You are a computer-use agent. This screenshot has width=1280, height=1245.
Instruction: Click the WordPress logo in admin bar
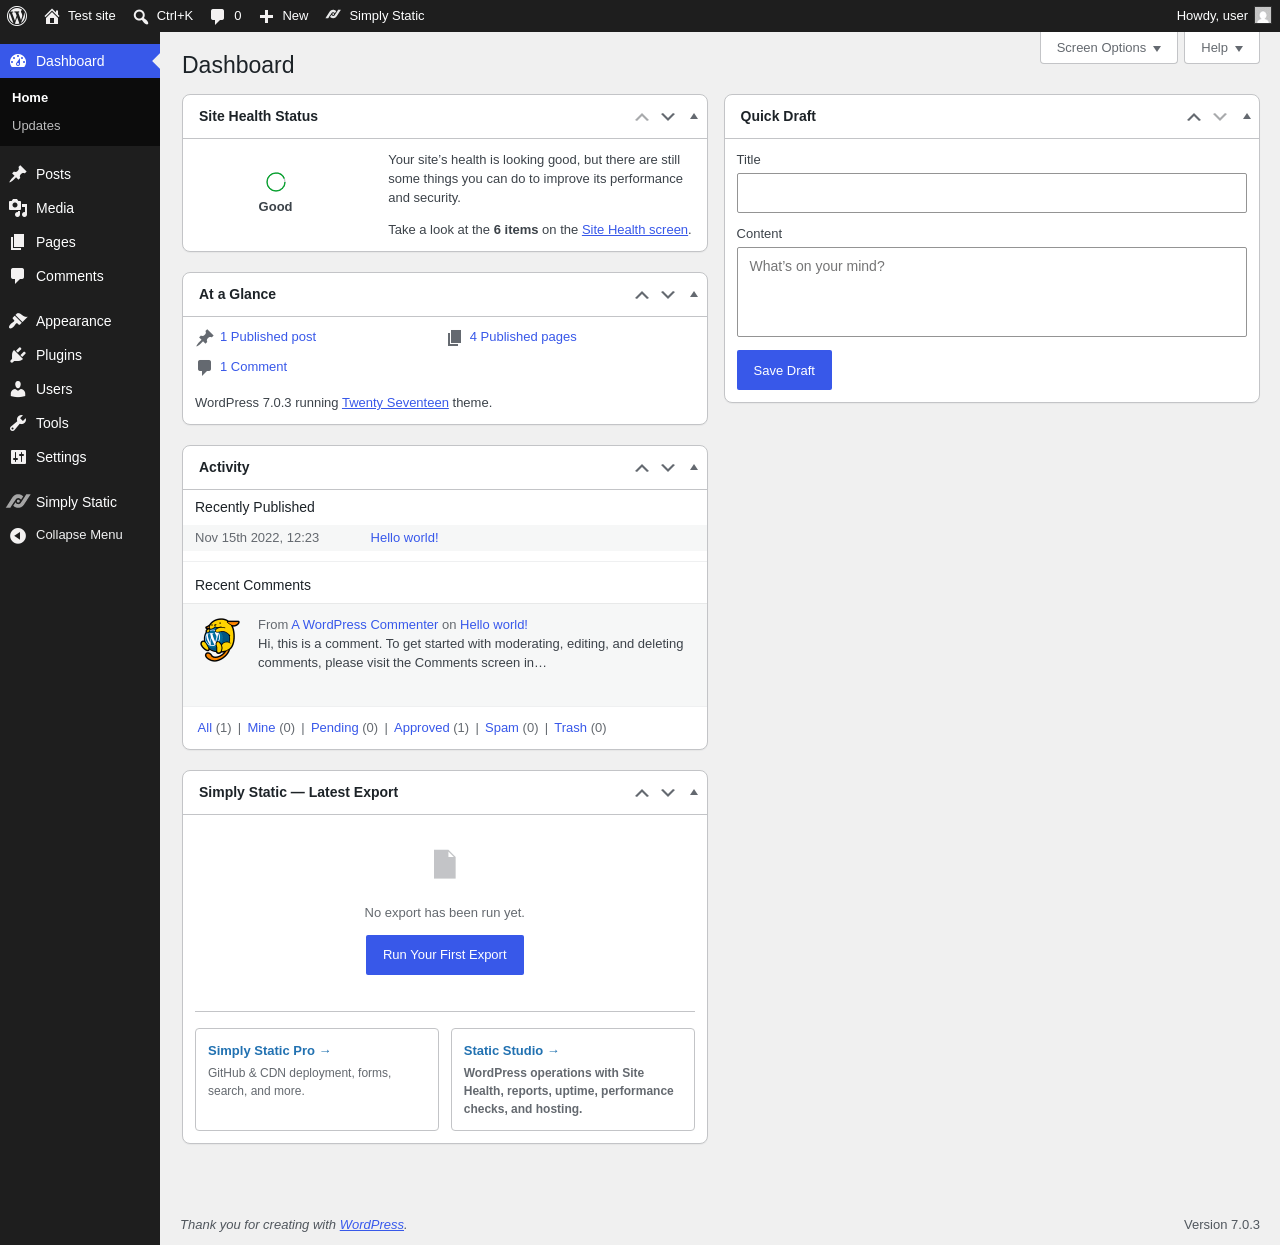17,16
